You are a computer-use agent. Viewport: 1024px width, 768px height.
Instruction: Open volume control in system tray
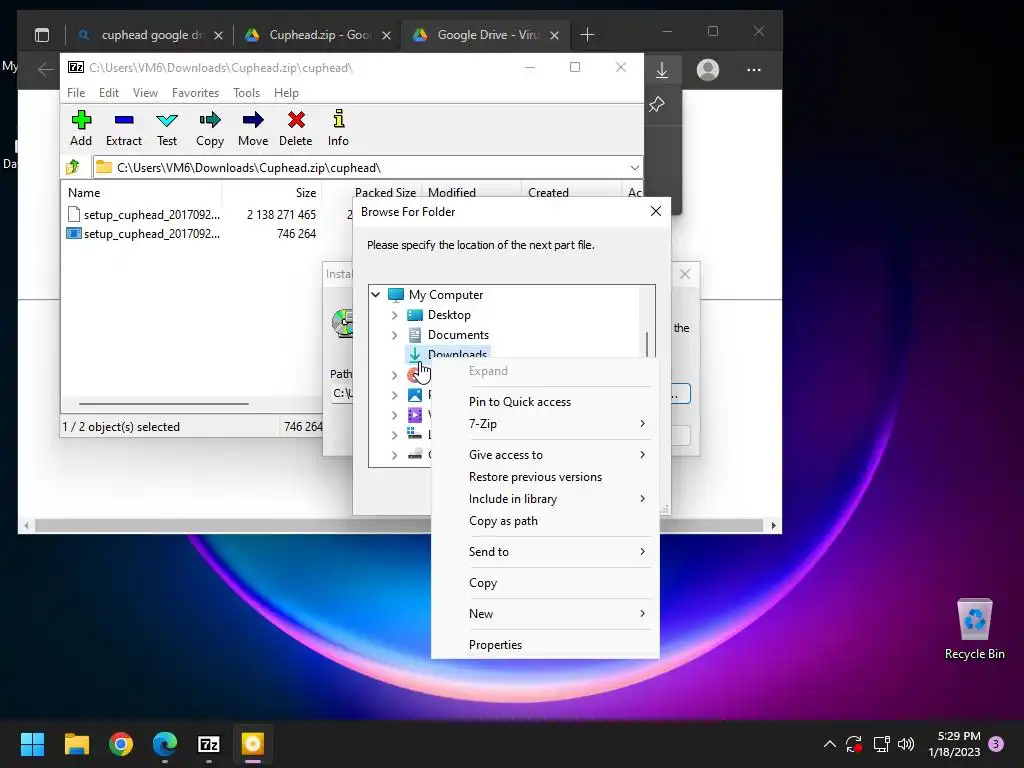[x=906, y=744]
